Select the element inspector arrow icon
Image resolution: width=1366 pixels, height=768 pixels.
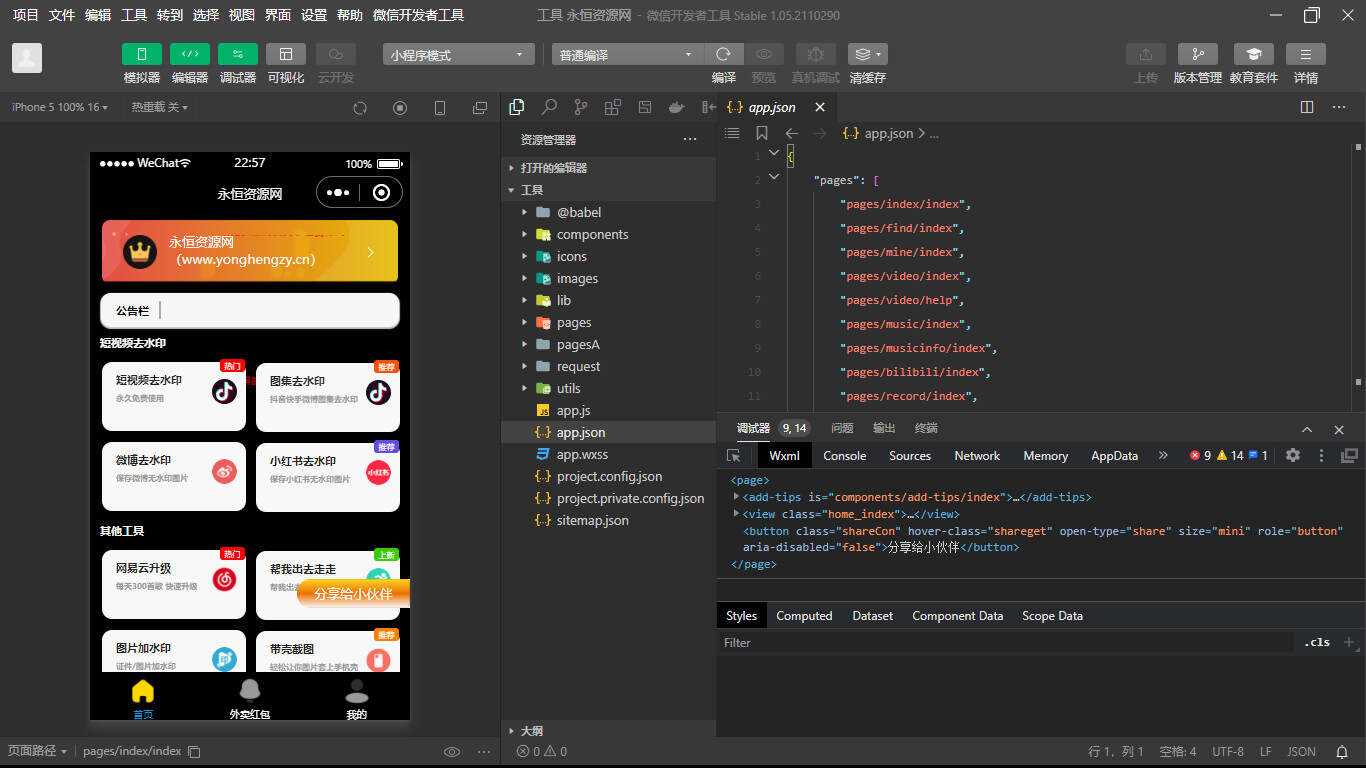pyautogui.click(x=734, y=455)
